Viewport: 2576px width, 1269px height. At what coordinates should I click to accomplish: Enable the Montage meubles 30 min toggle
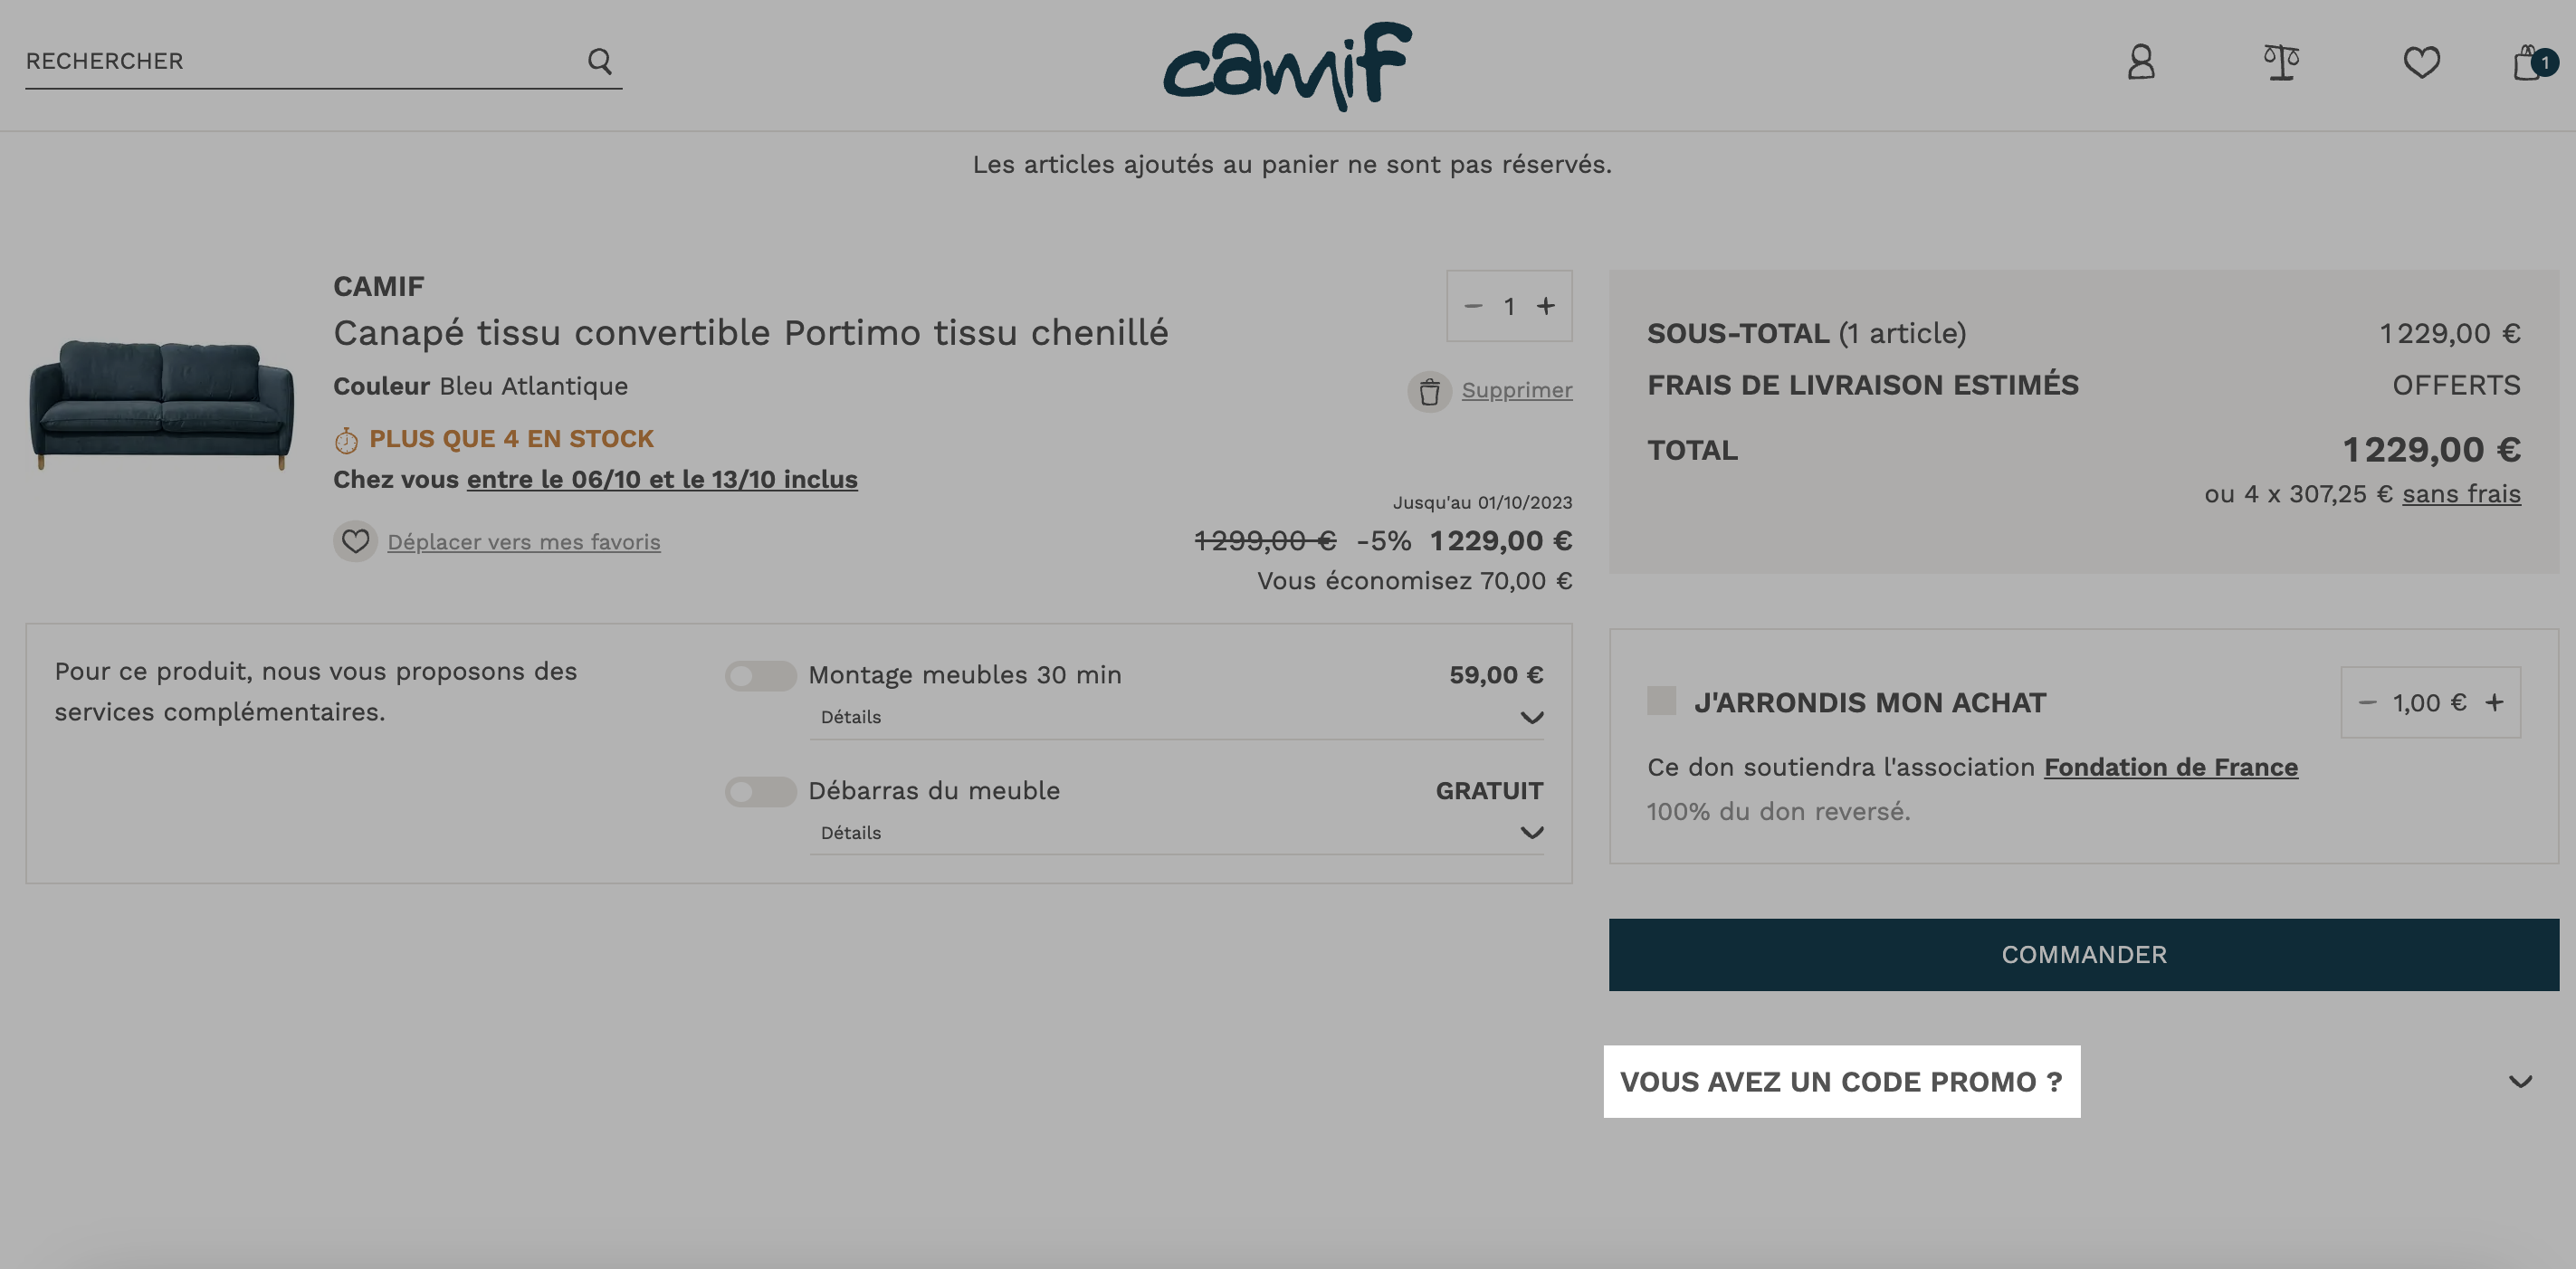tap(760, 676)
